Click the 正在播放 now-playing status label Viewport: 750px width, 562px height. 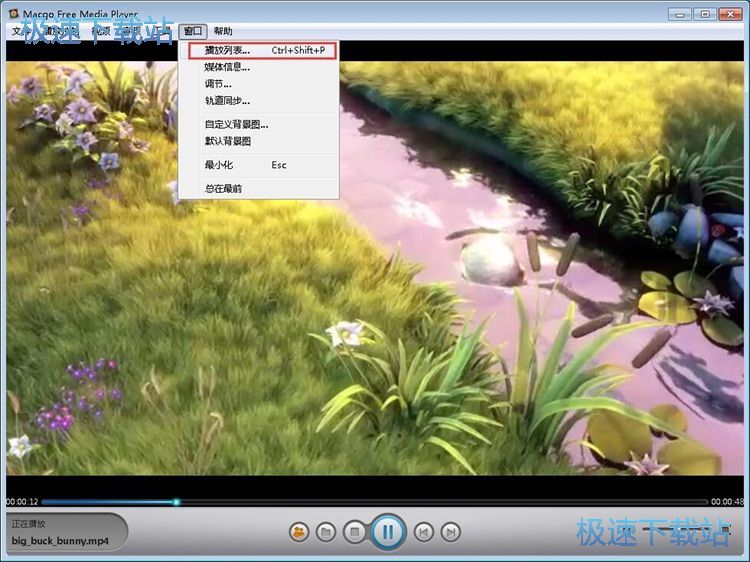29,524
